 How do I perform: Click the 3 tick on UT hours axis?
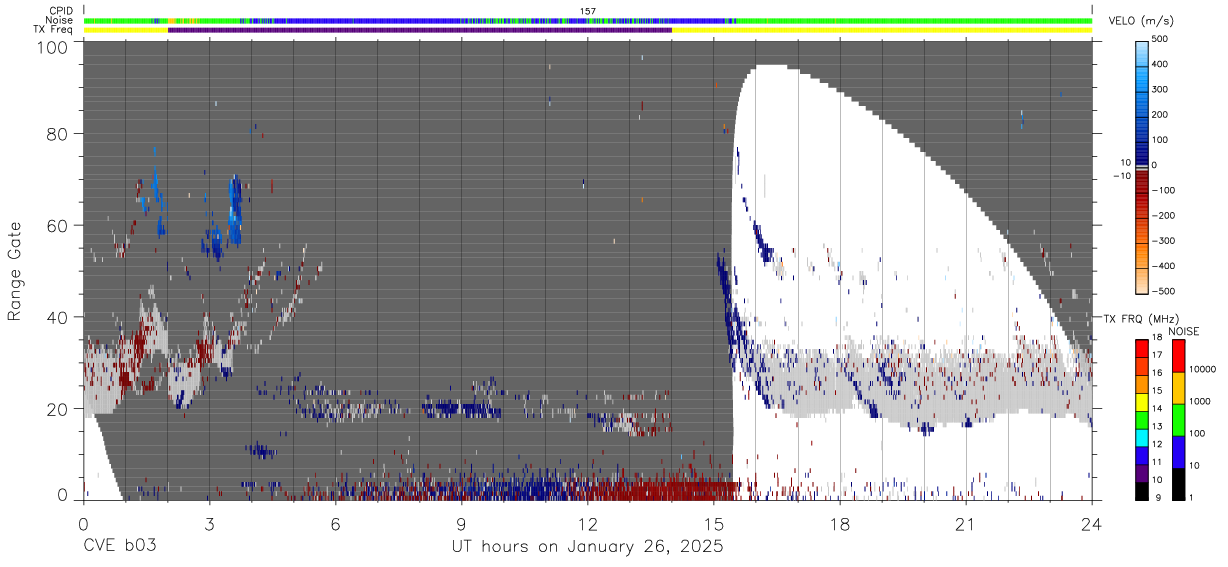[209, 523]
